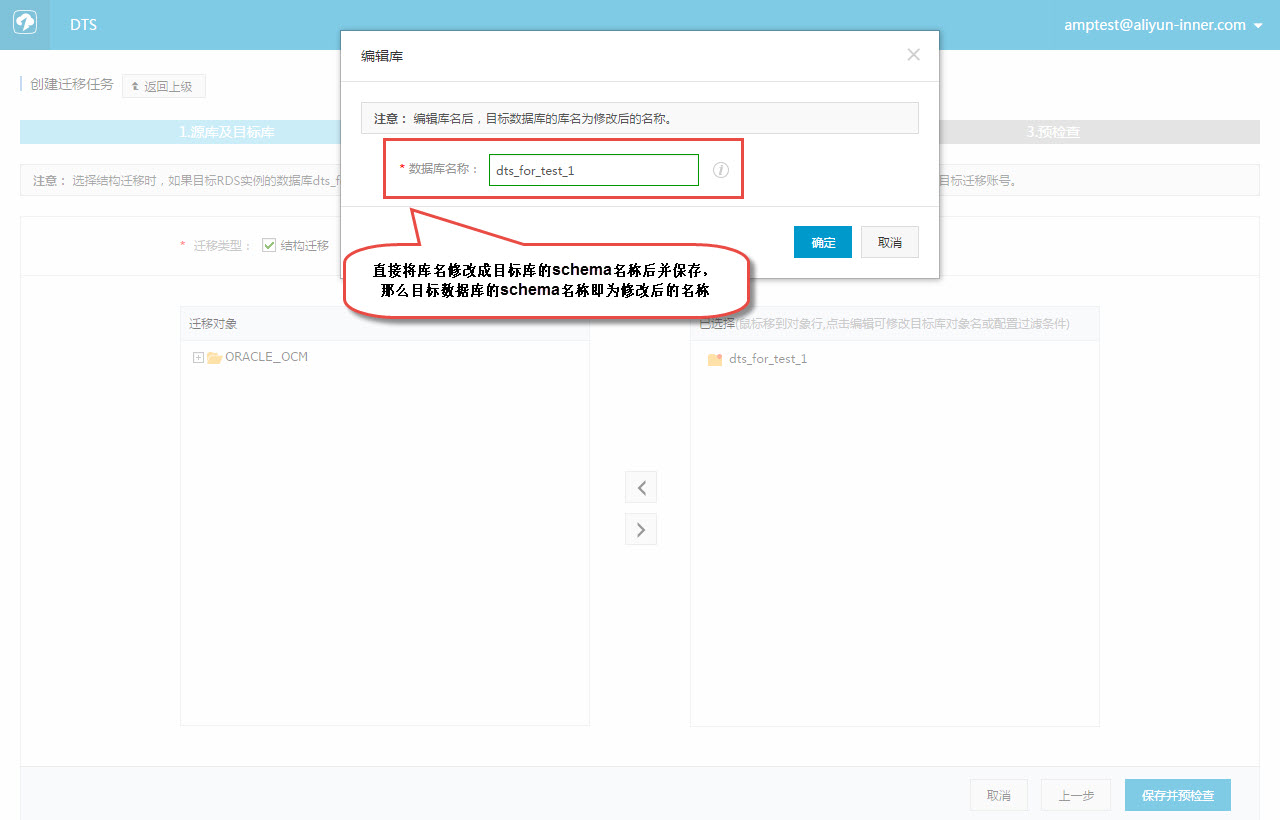Click the DTS logo icon

tap(24, 24)
